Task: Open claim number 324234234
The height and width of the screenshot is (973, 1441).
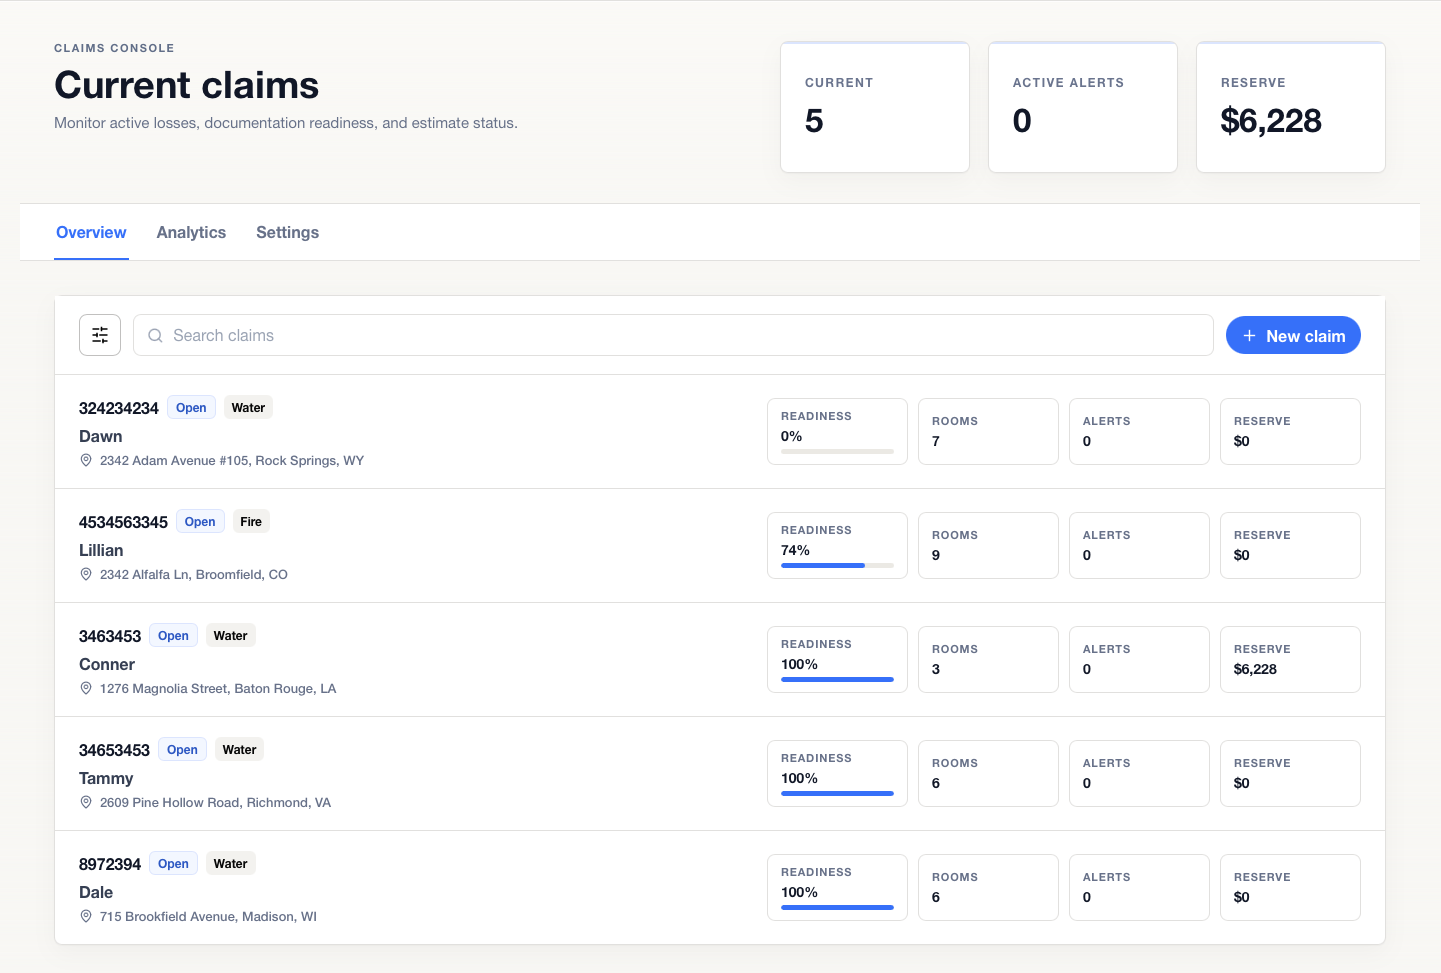Action: [119, 408]
